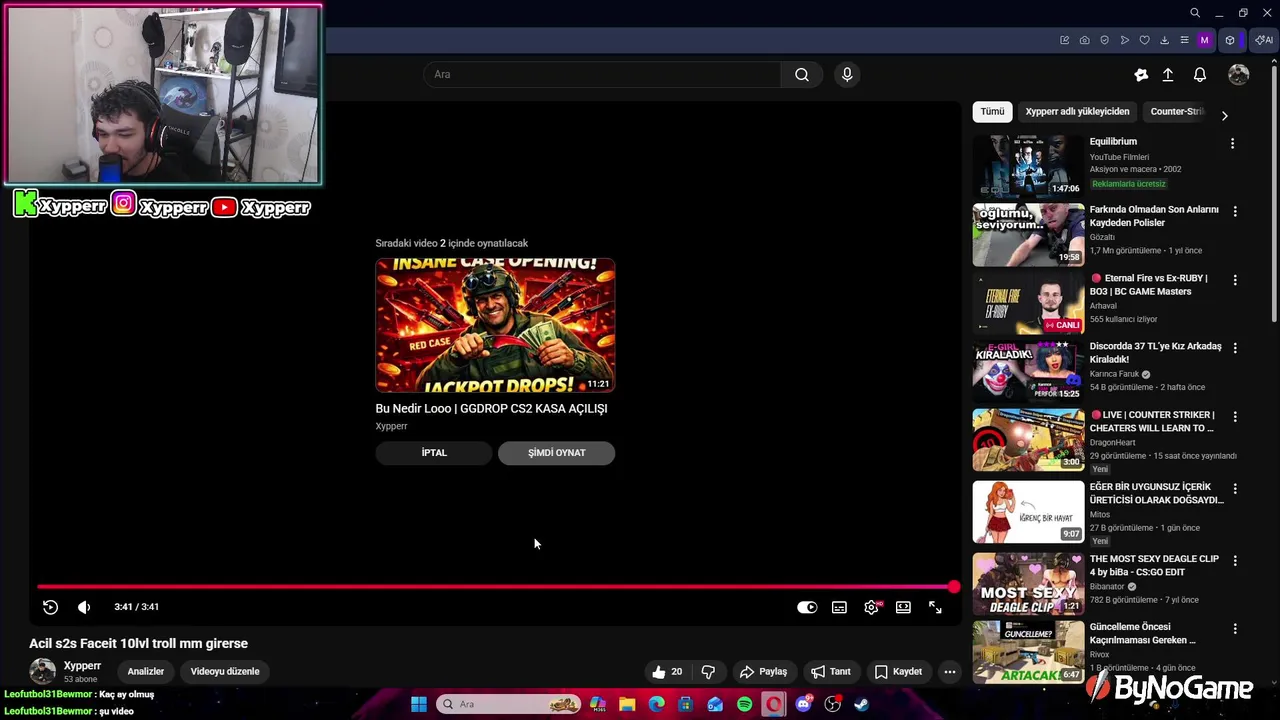Open Opera's send/flow arrow icon
Image resolution: width=1280 pixels, height=720 pixels.
tap(1124, 40)
